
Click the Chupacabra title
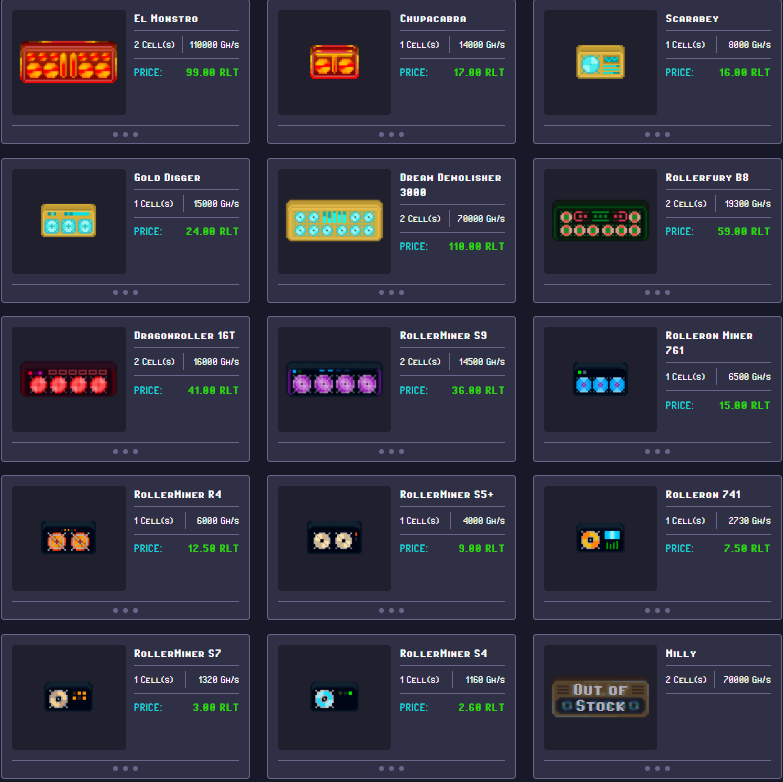[x=433, y=18]
